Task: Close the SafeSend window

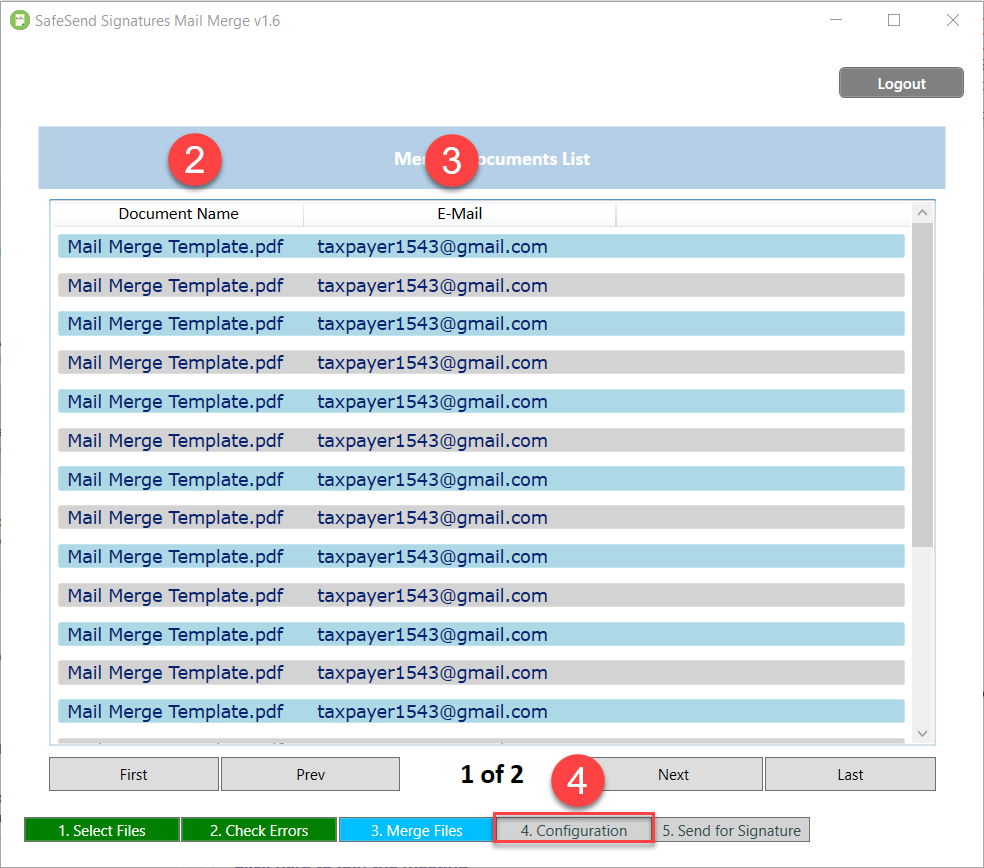Action: click(x=953, y=20)
